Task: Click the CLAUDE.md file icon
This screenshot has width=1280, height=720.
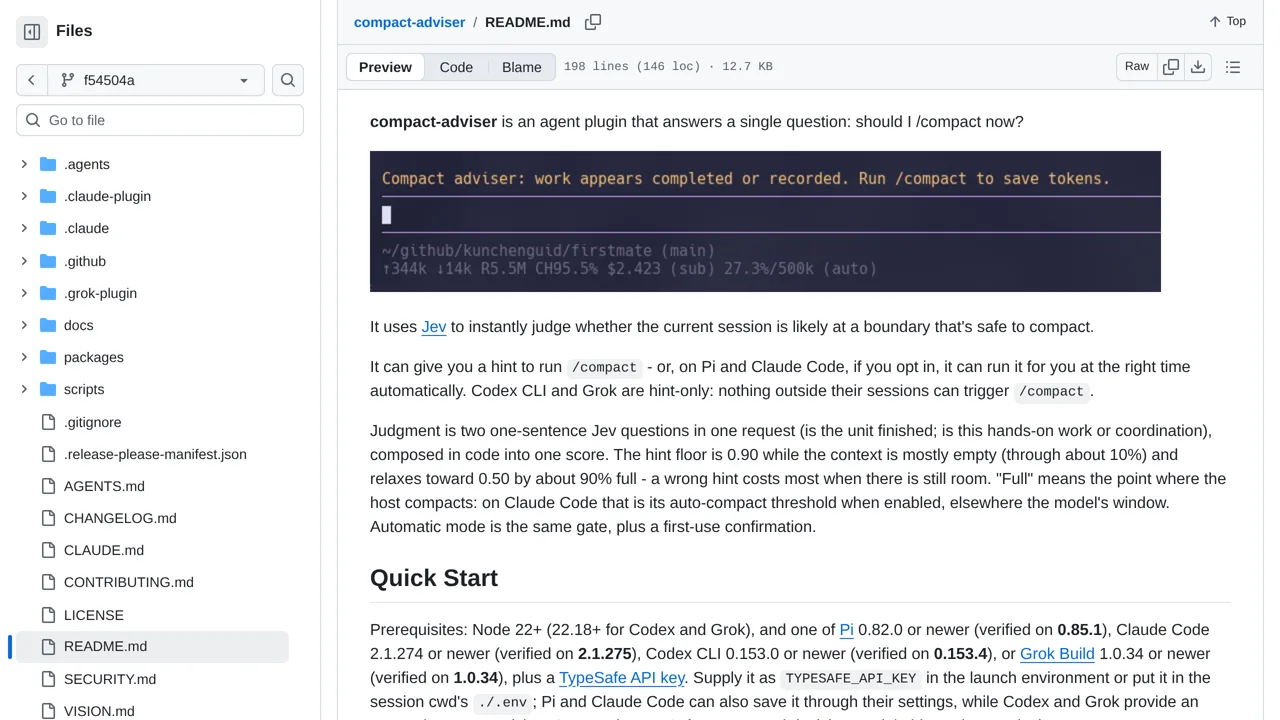Action: (x=48, y=550)
